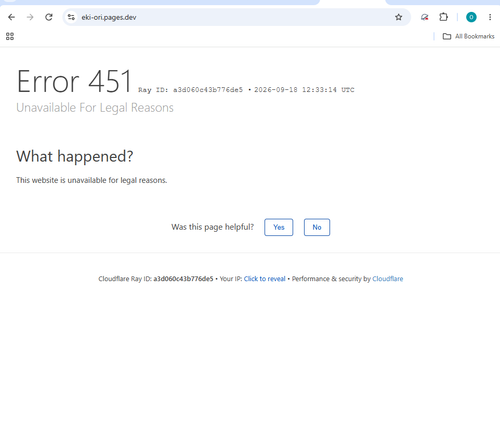Click the 'Was this page helpful?' text
This screenshot has width=500, height=437.
point(213,227)
